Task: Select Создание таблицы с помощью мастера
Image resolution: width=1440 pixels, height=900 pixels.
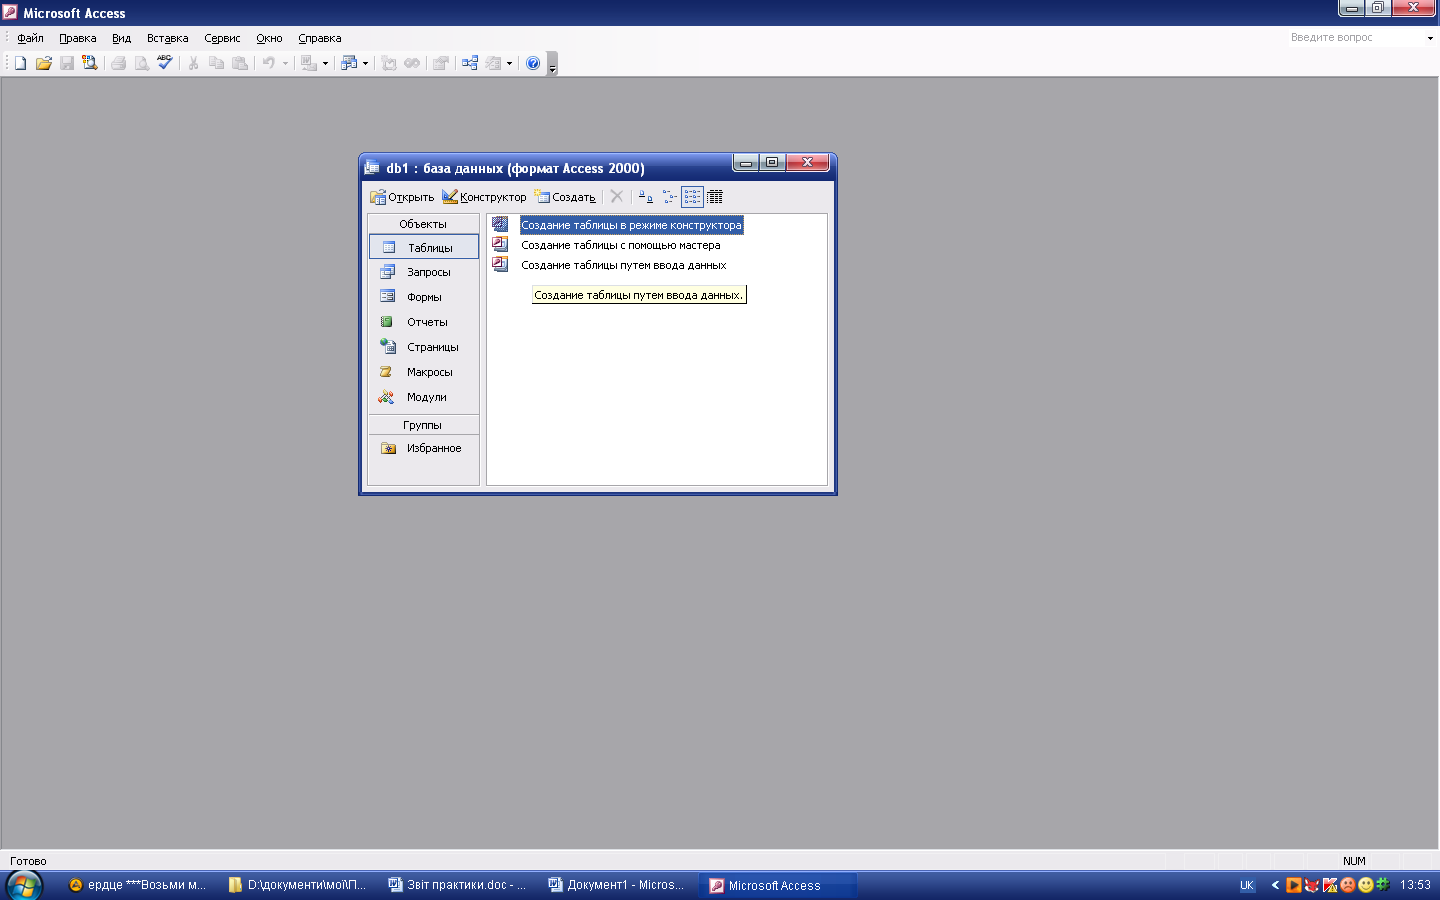Action: coord(620,245)
